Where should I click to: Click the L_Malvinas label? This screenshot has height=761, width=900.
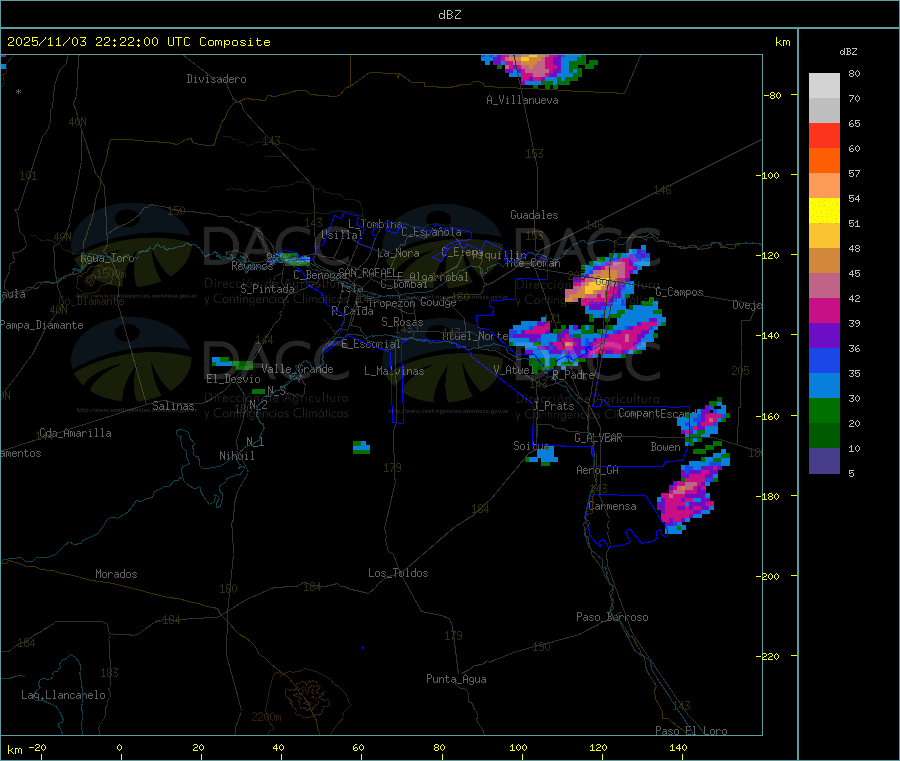(x=394, y=371)
